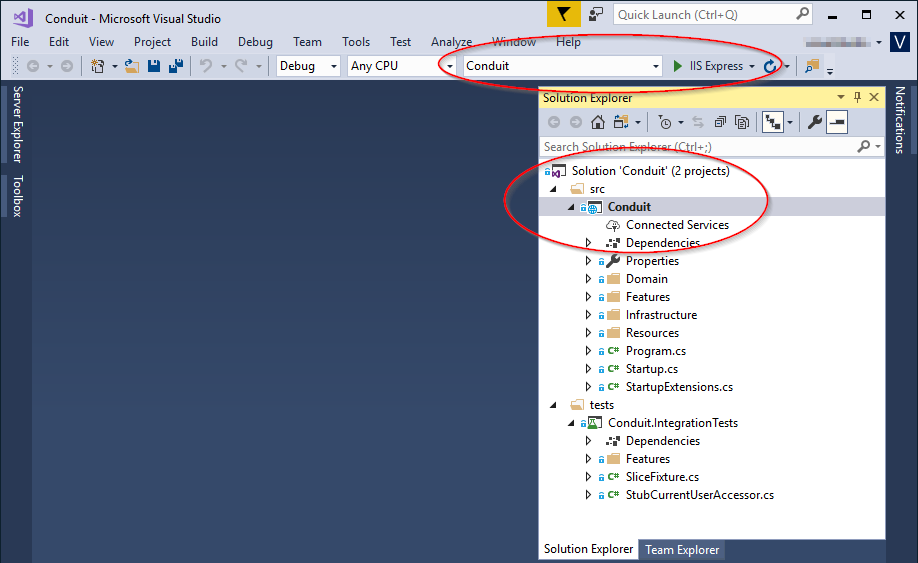The image size is (918, 563).
Task: Collapse the Conduit project node
Action: coord(571,207)
